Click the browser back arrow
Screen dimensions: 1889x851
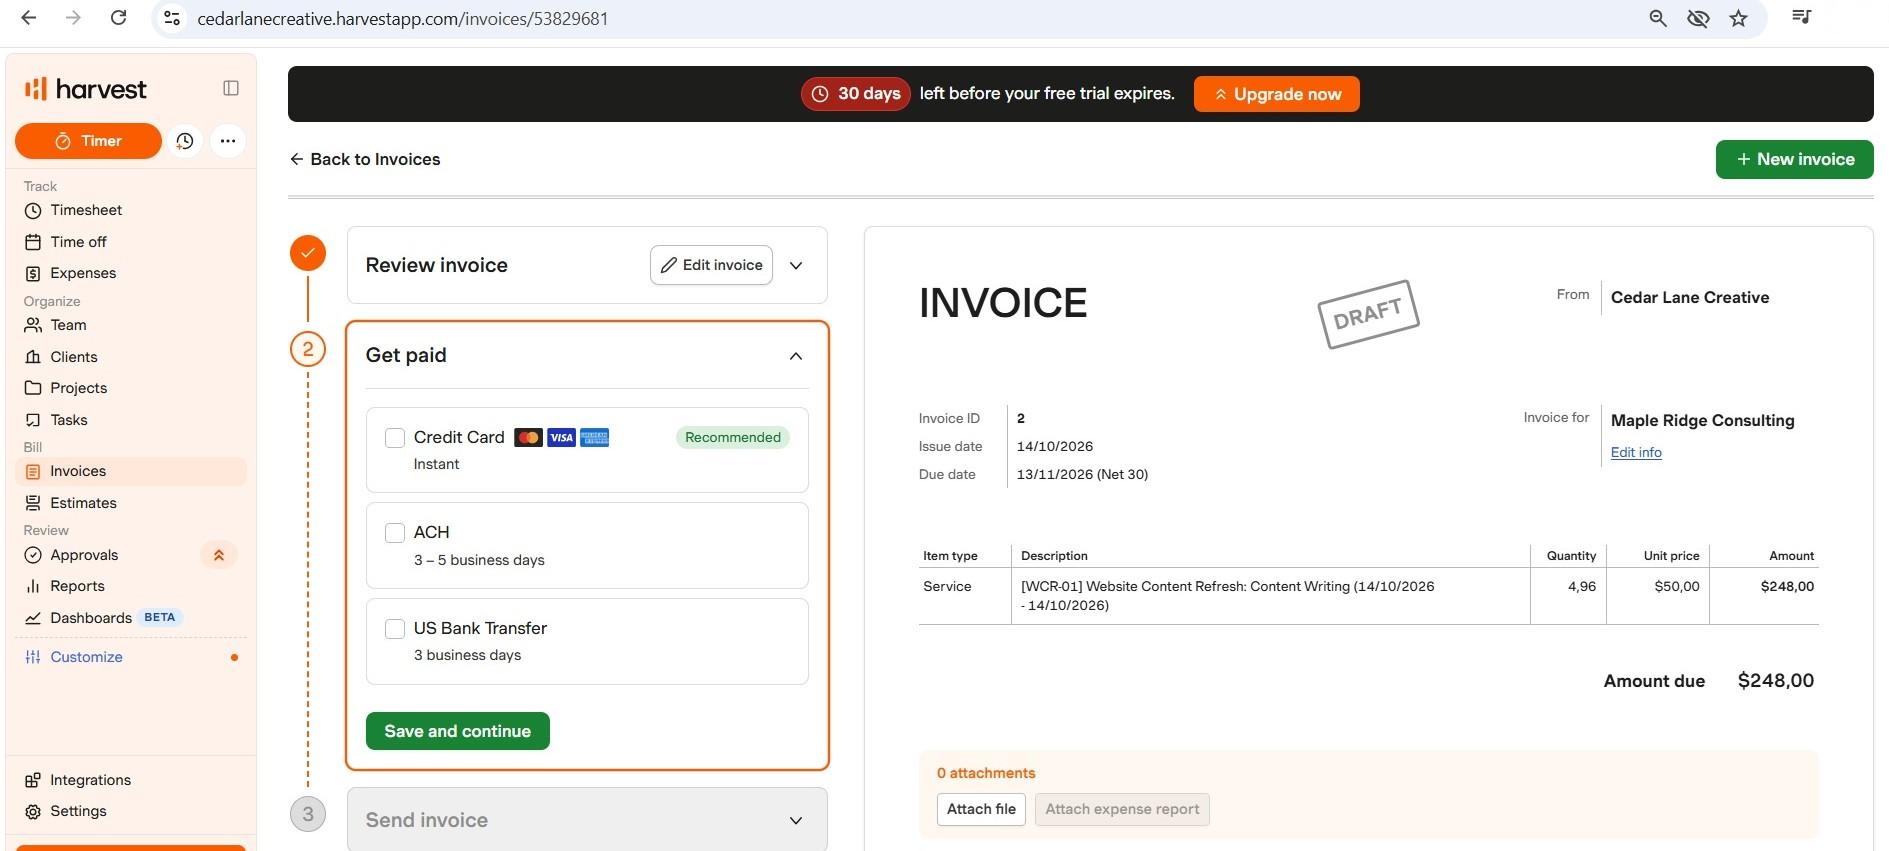point(29,18)
